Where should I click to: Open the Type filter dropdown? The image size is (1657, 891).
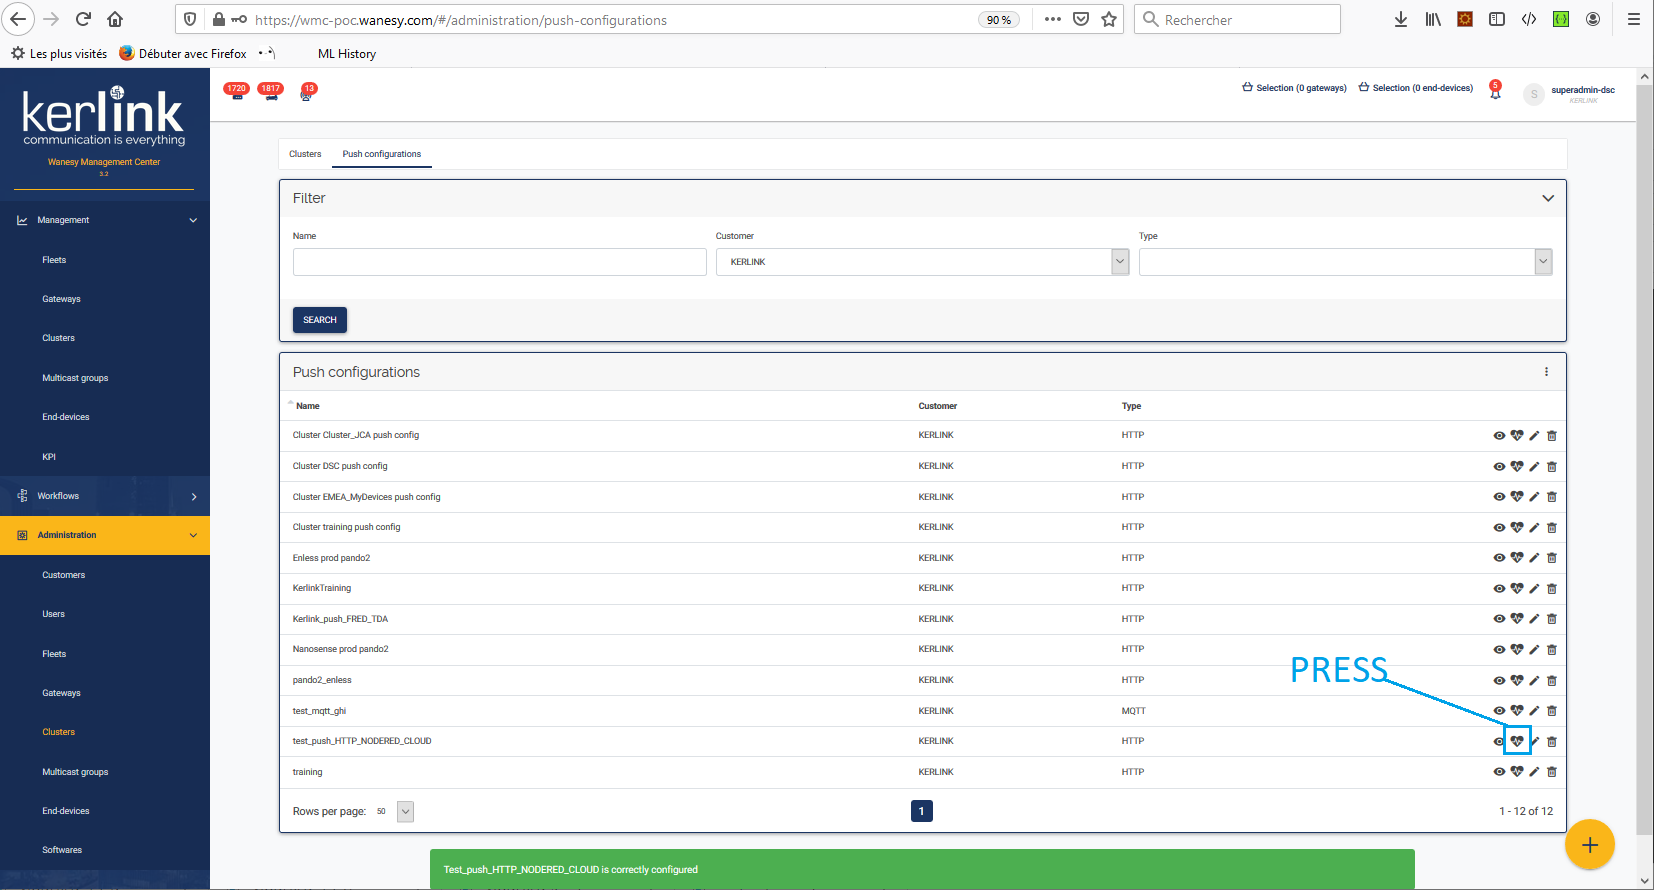1543,262
